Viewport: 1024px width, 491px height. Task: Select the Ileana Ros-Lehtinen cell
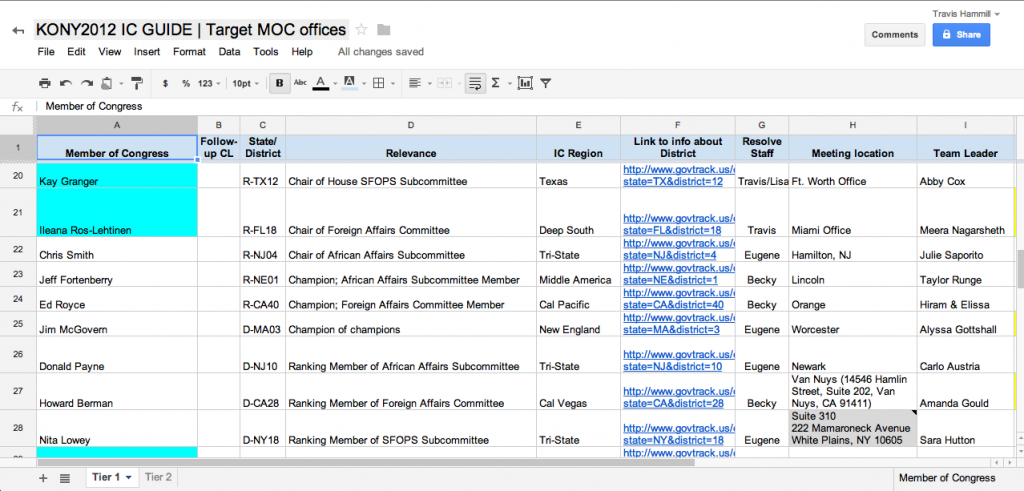click(x=117, y=212)
